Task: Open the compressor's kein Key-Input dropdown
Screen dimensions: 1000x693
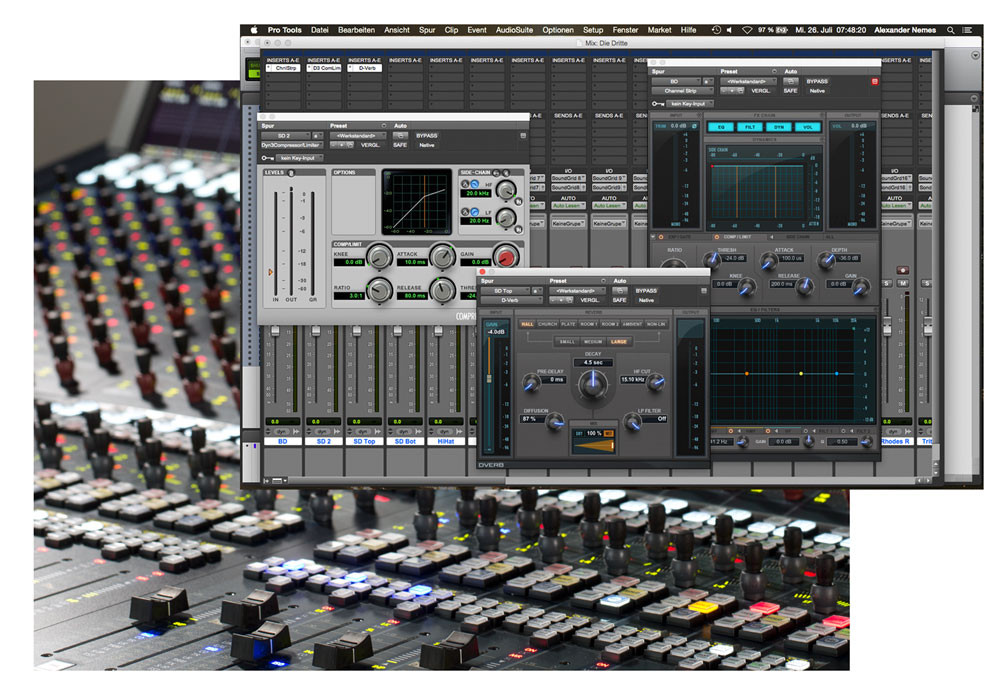Action: pos(298,158)
